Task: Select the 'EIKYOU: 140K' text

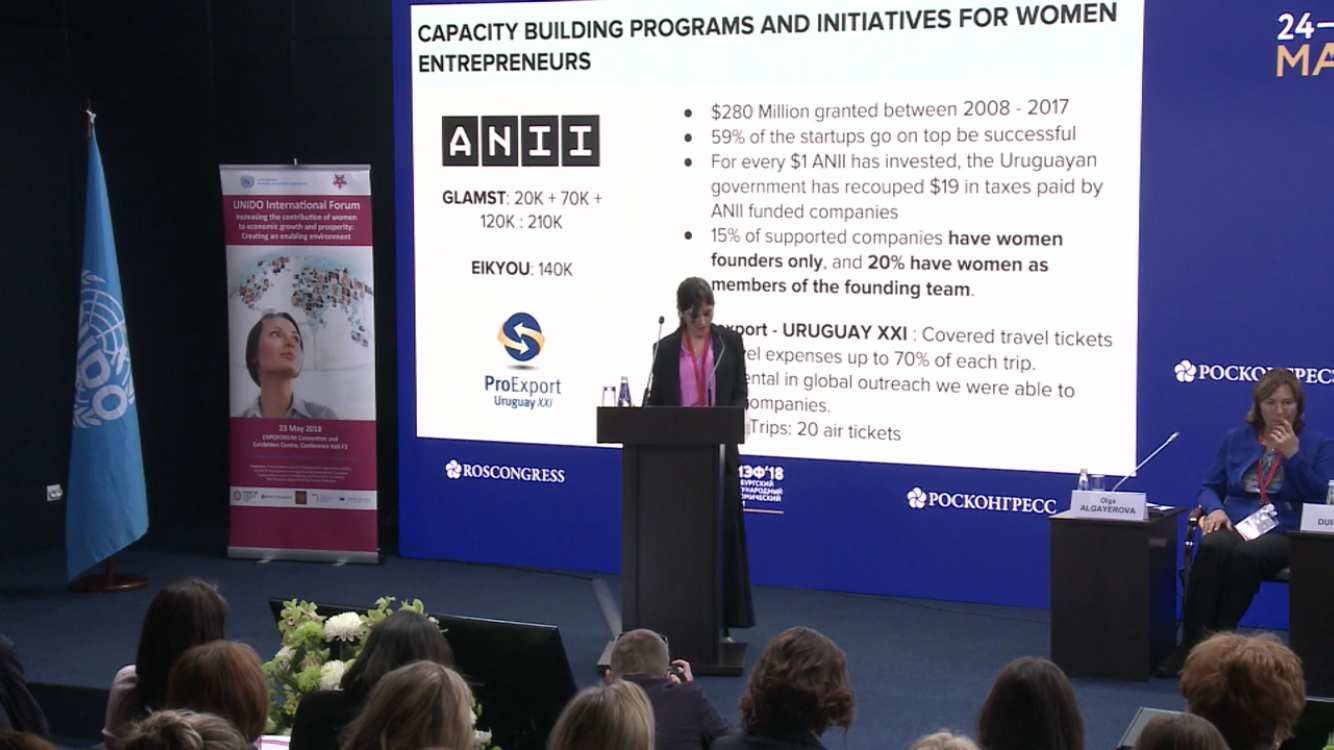Action: click(x=522, y=269)
